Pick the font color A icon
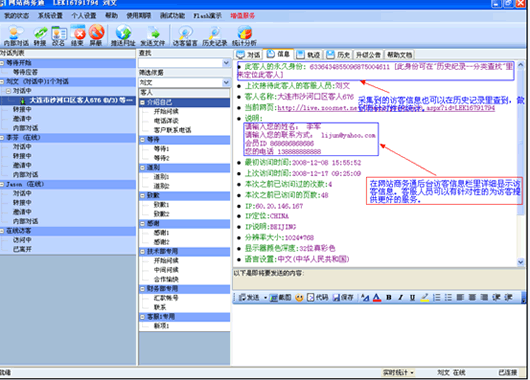This screenshot has height=380, width=530. [377, 298]
